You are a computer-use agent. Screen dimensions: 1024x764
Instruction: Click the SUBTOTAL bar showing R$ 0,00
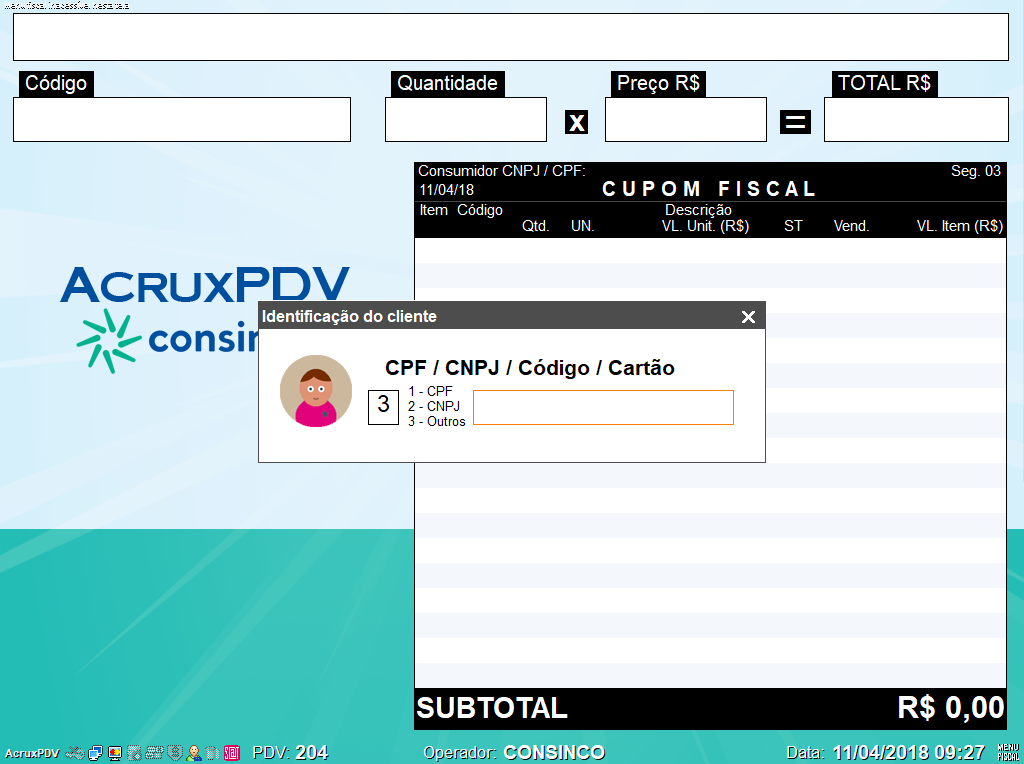point(710,708)
